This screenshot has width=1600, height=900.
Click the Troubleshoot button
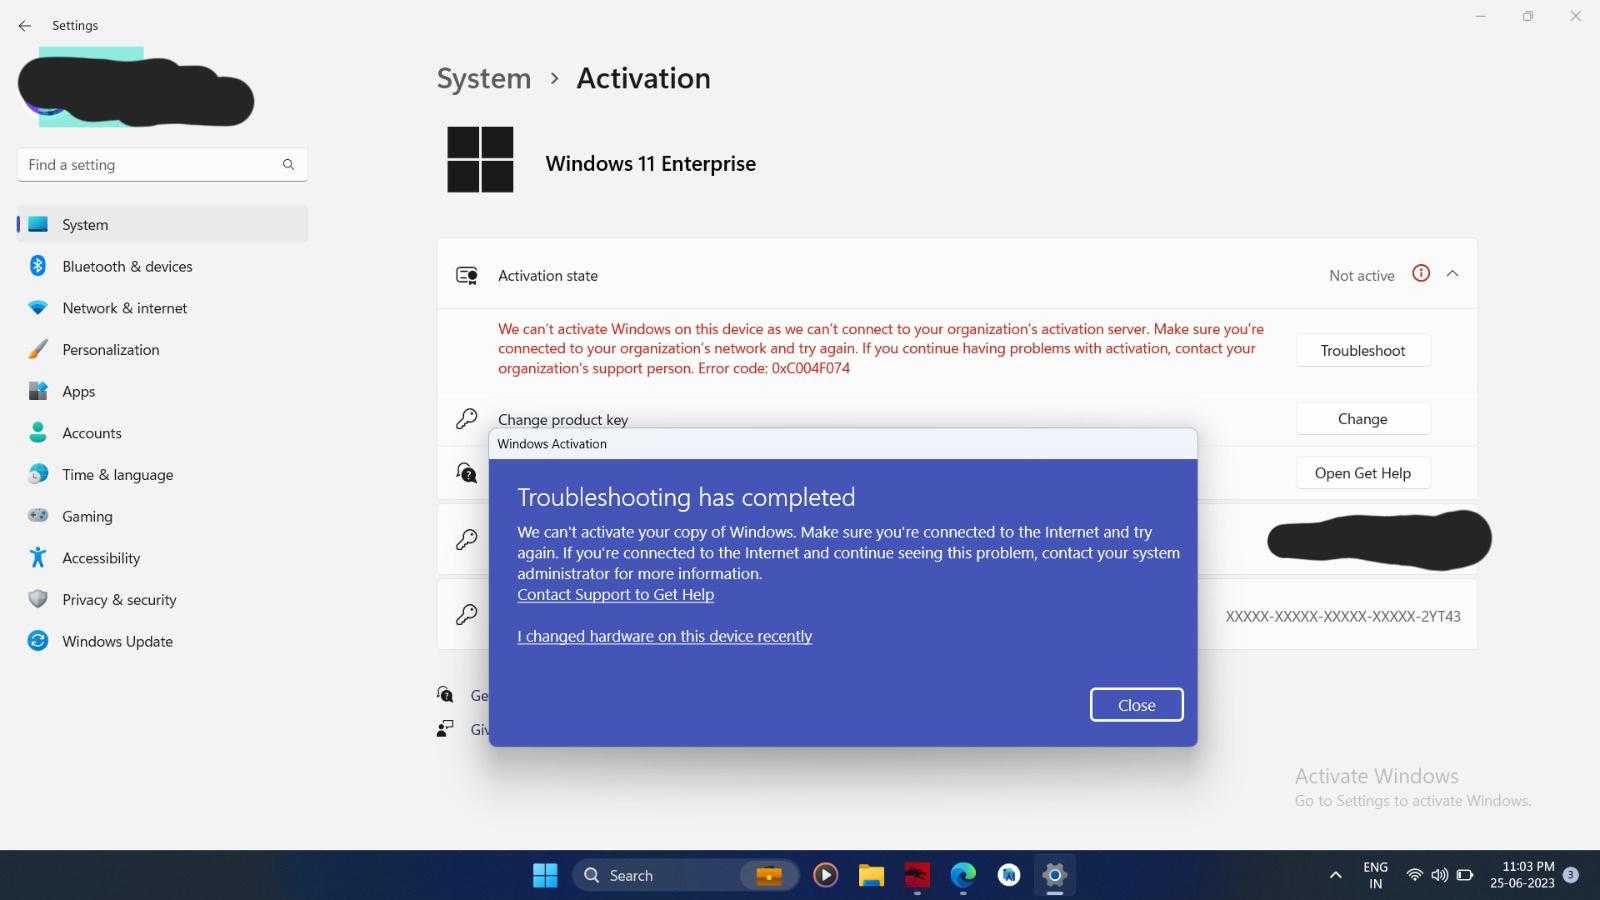click(x=1363, y=351)
